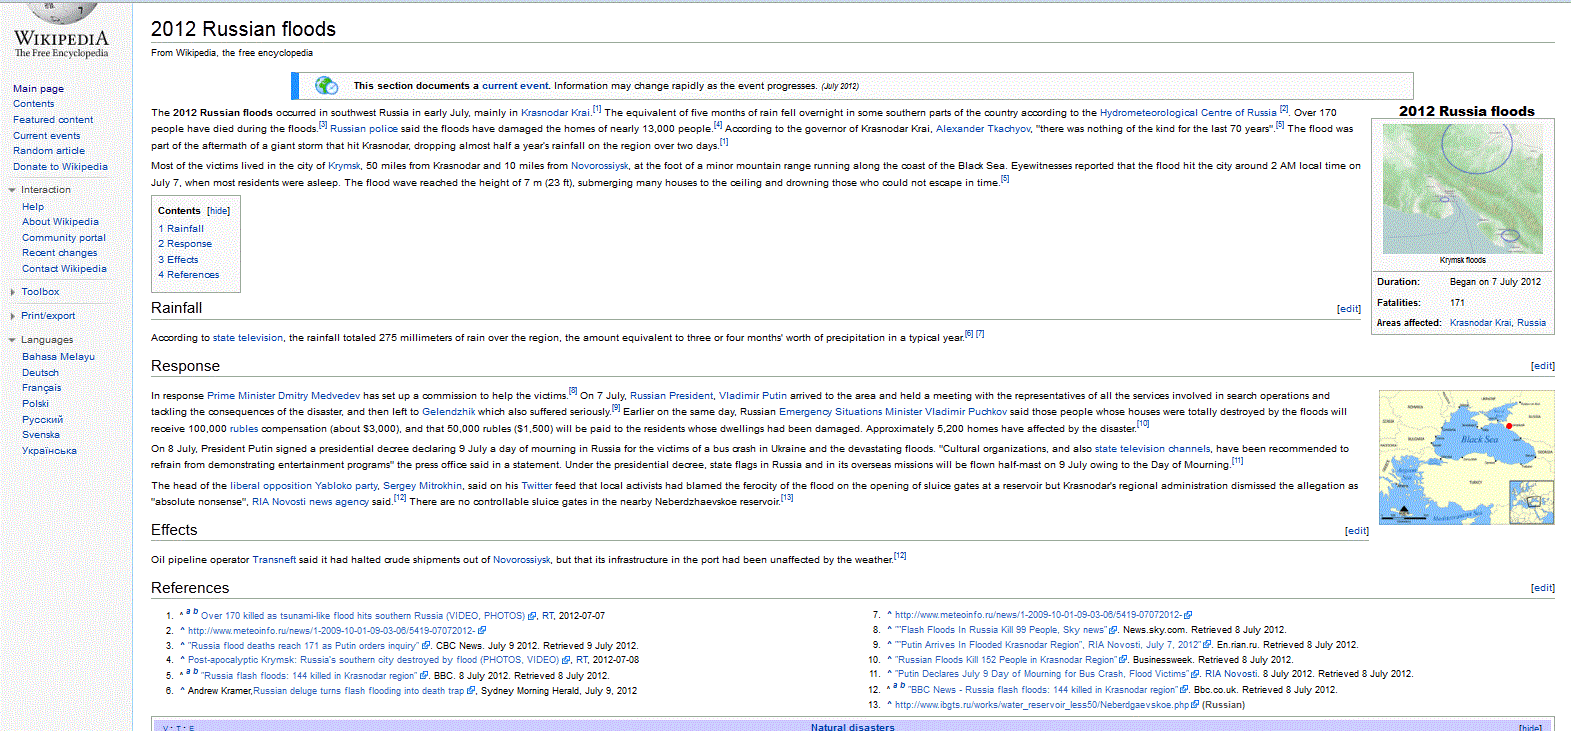Hide the Contents table of contents
Screen dimensions: 1571x731
pyautogui.click(x=218, y=211)
